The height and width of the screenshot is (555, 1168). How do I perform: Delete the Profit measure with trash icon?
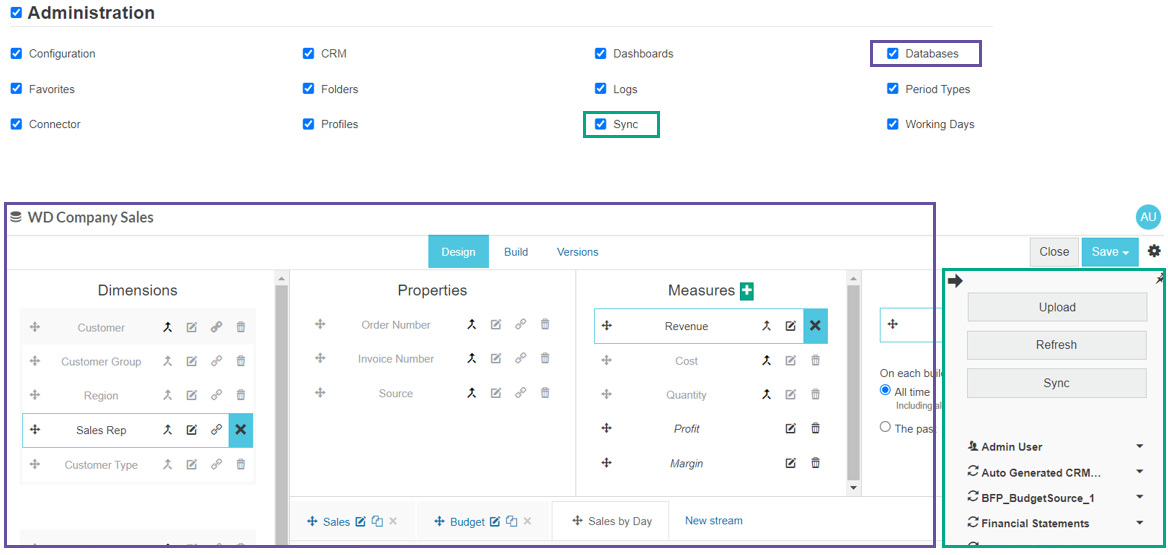(x=815, y=429)
